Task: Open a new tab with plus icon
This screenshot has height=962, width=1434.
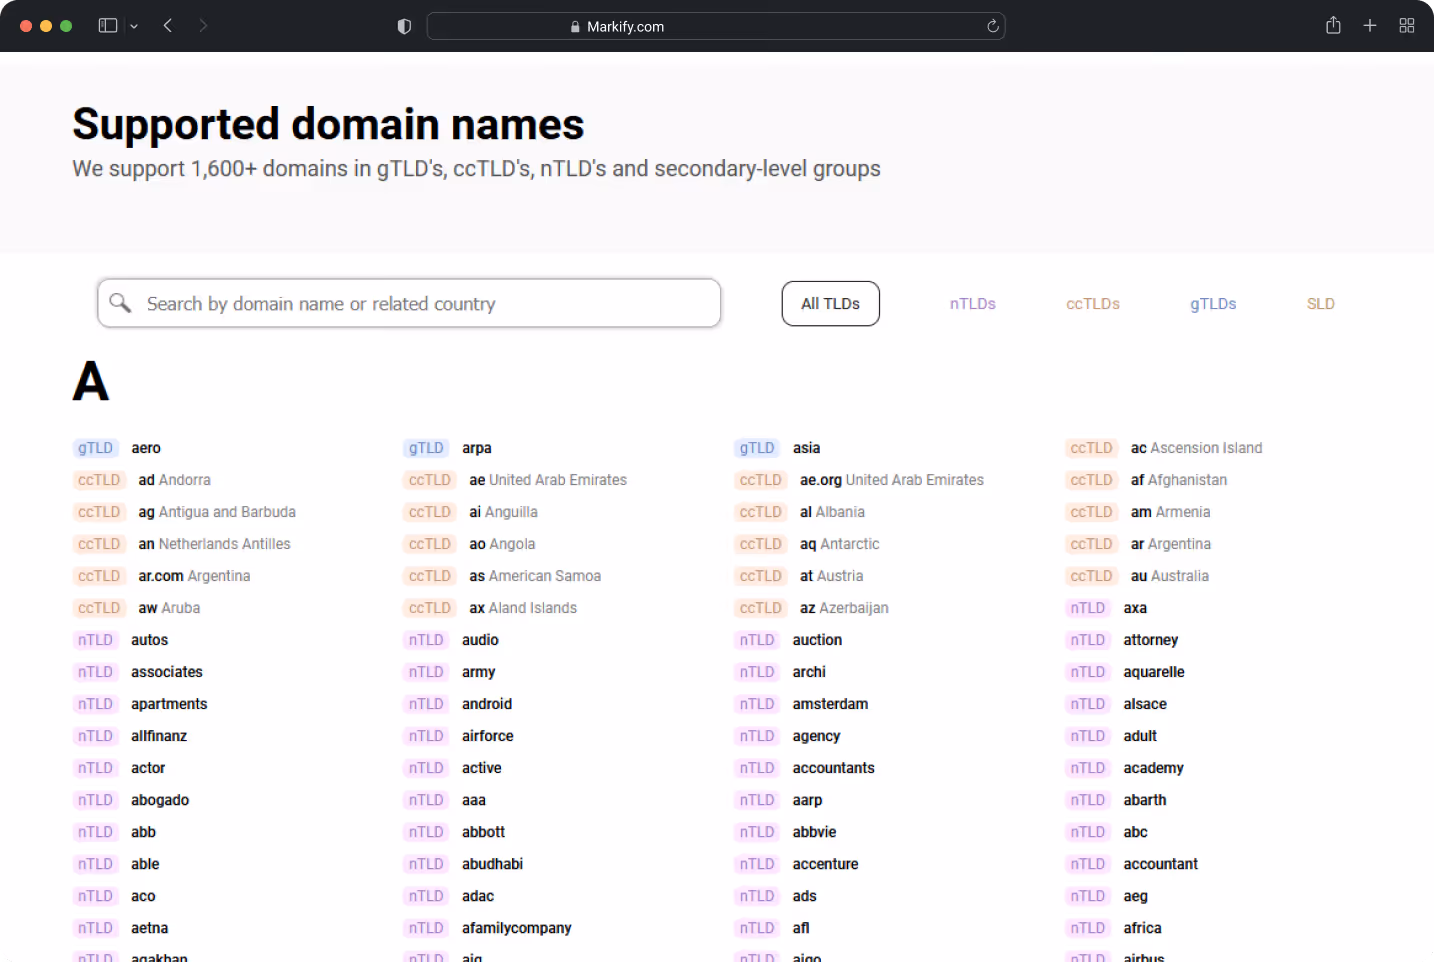Action: click(x=1370, y=26)
